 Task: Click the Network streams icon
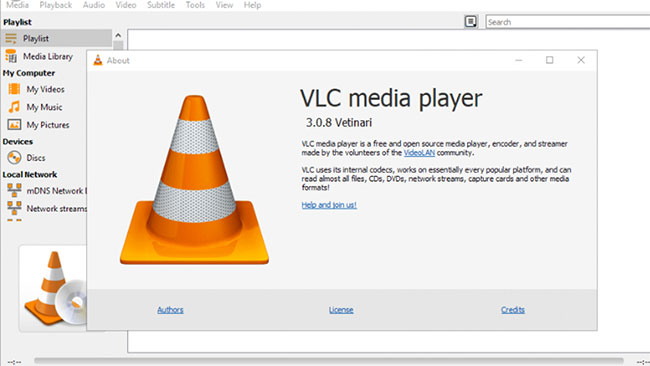pyautogui.click(x=14, y=208)
